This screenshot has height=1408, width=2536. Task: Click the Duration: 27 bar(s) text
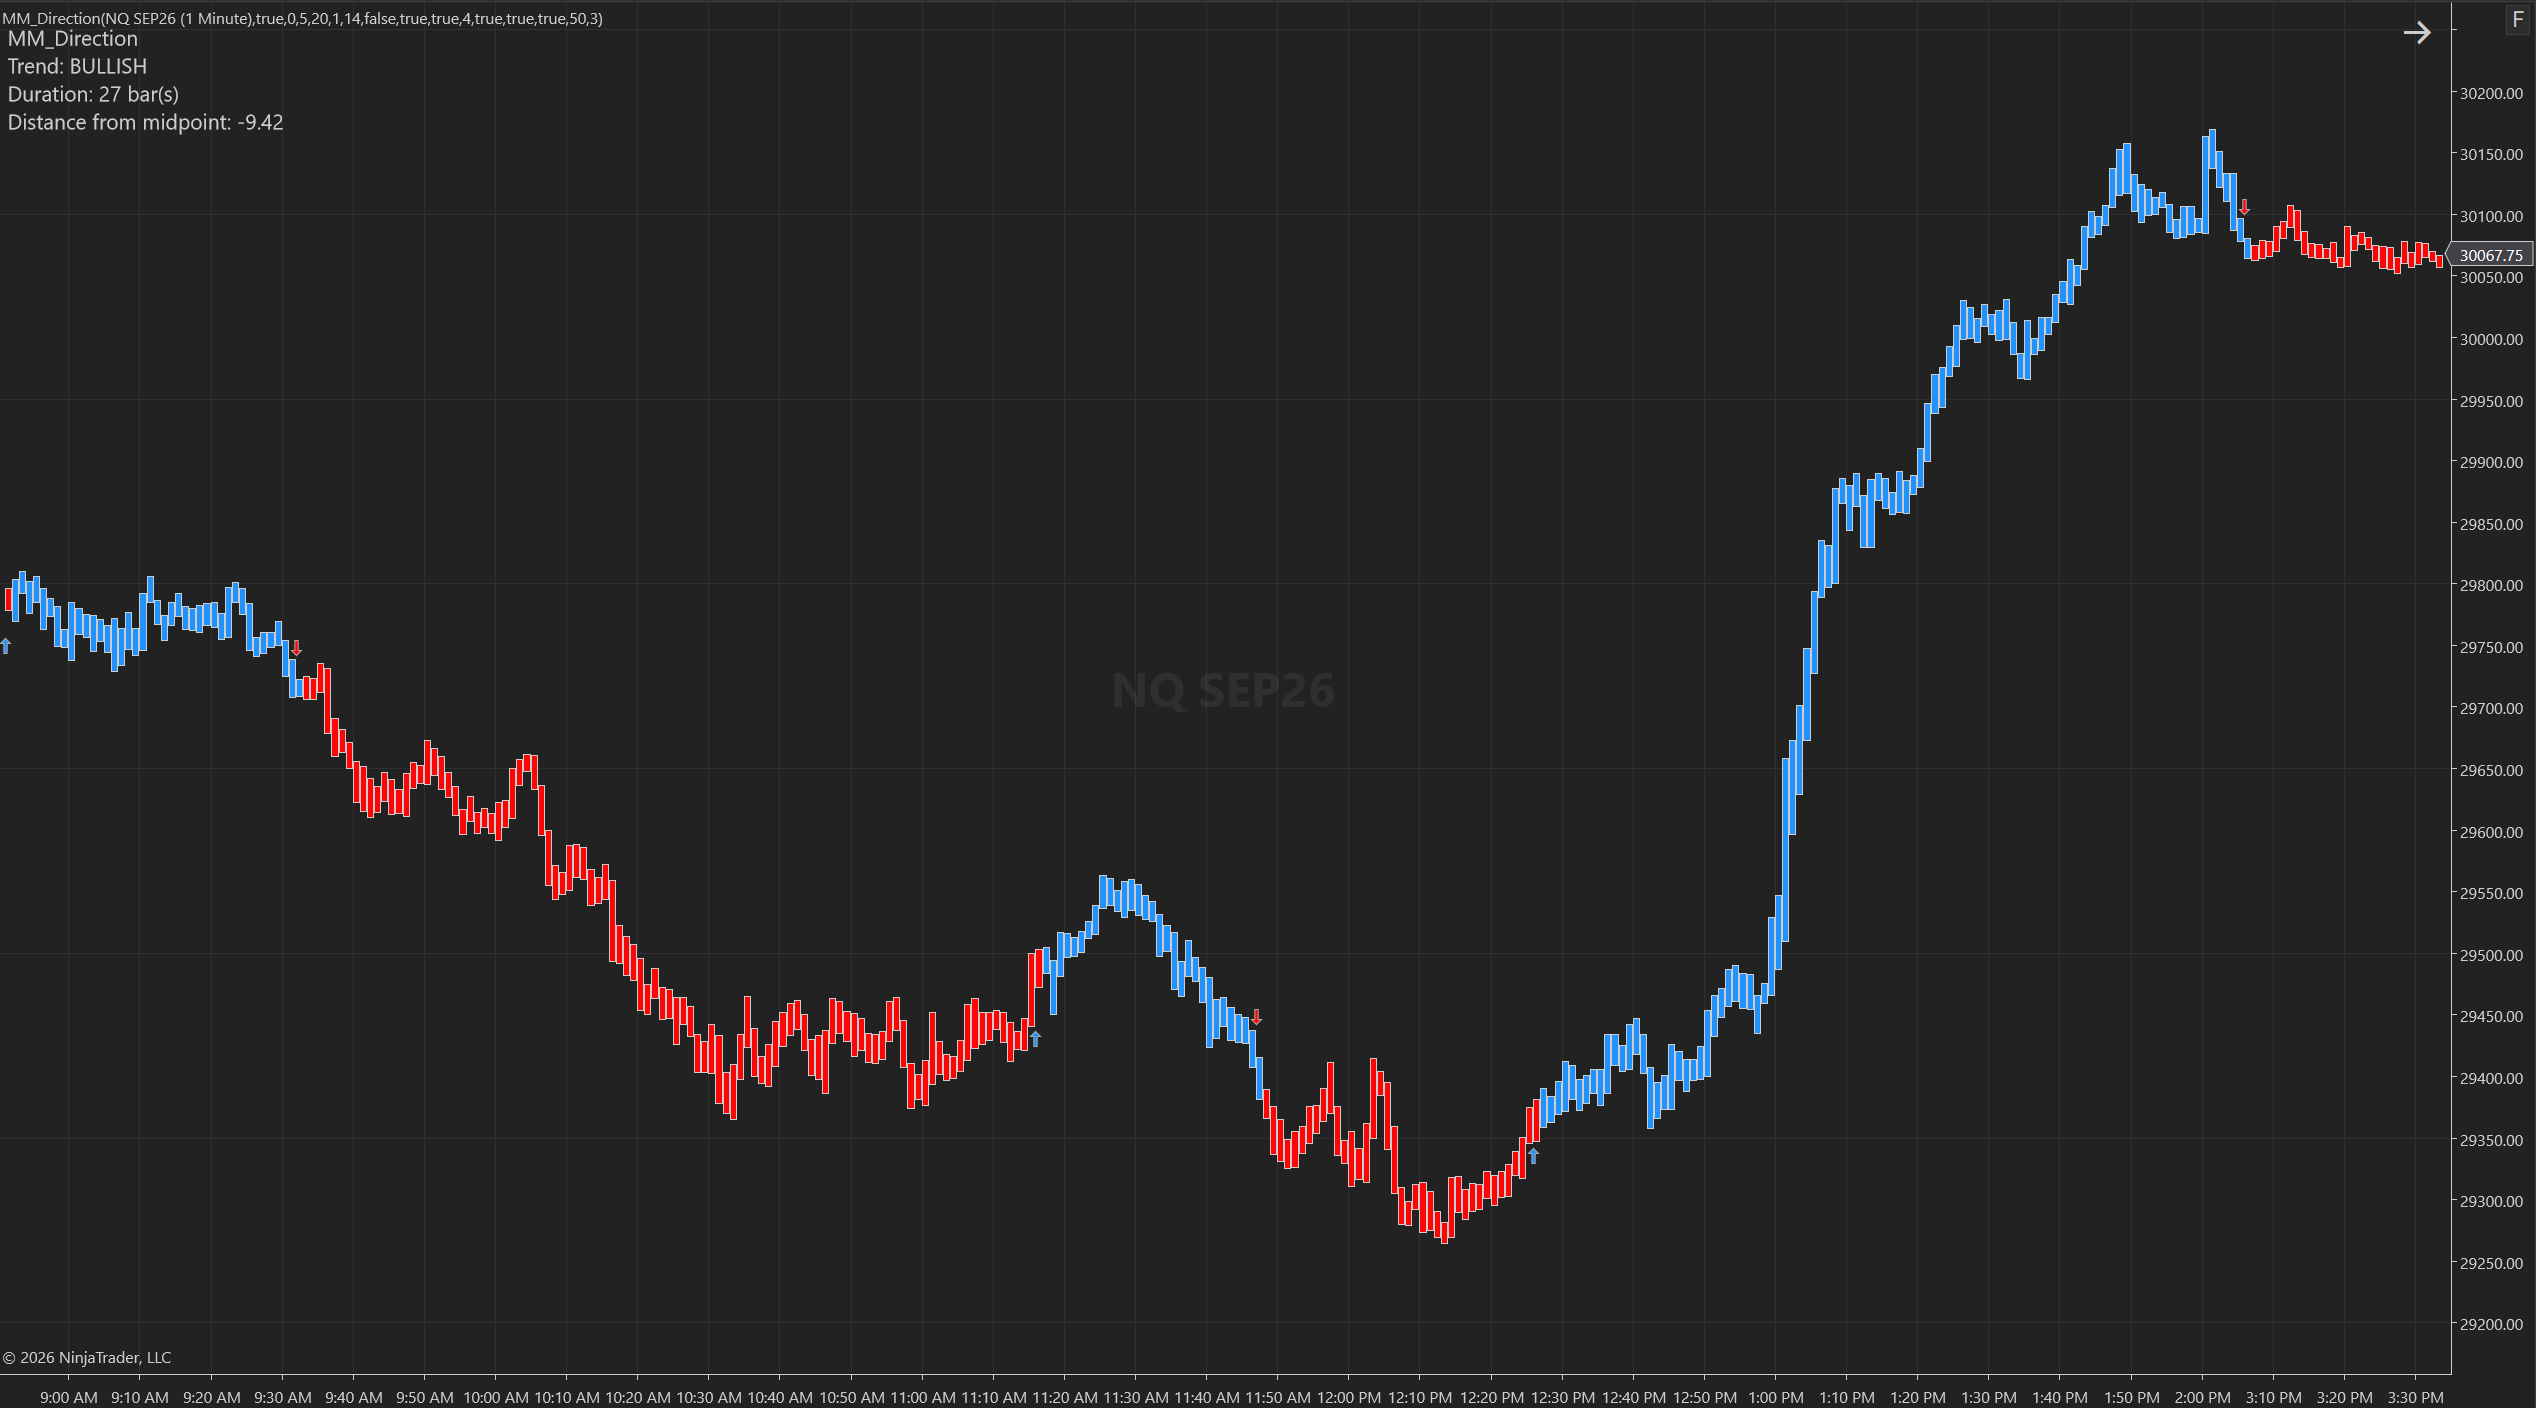(x=93, y=94)
